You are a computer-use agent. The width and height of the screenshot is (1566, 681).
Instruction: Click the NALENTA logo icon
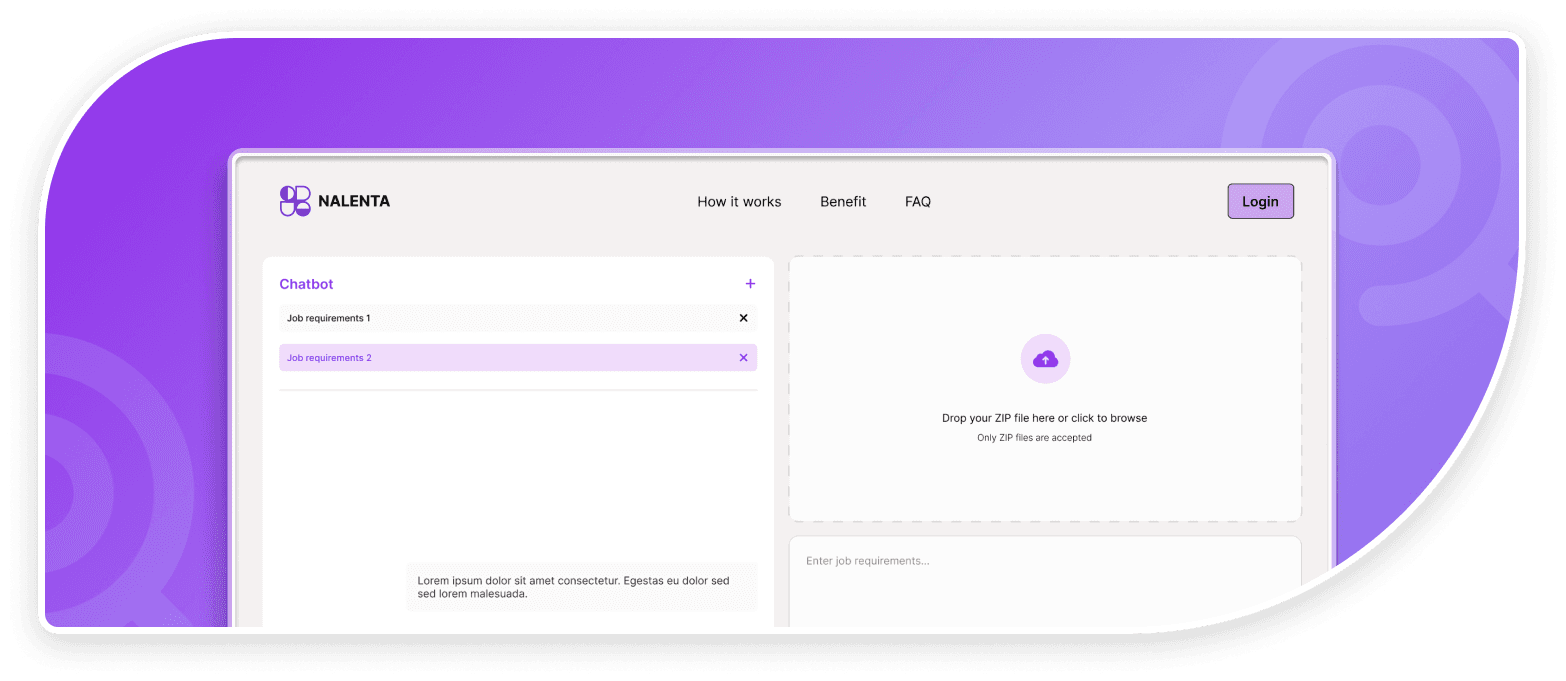pyautogui.click(x=293, y=200)
